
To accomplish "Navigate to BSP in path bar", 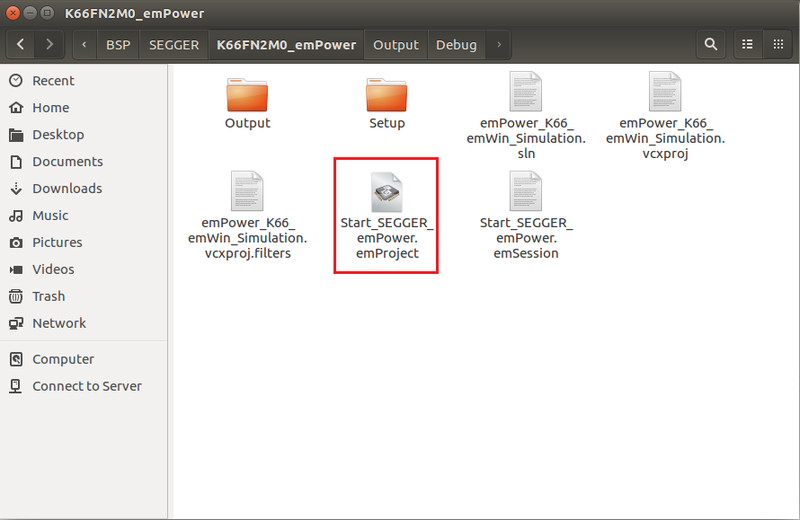I will (118, 45).
